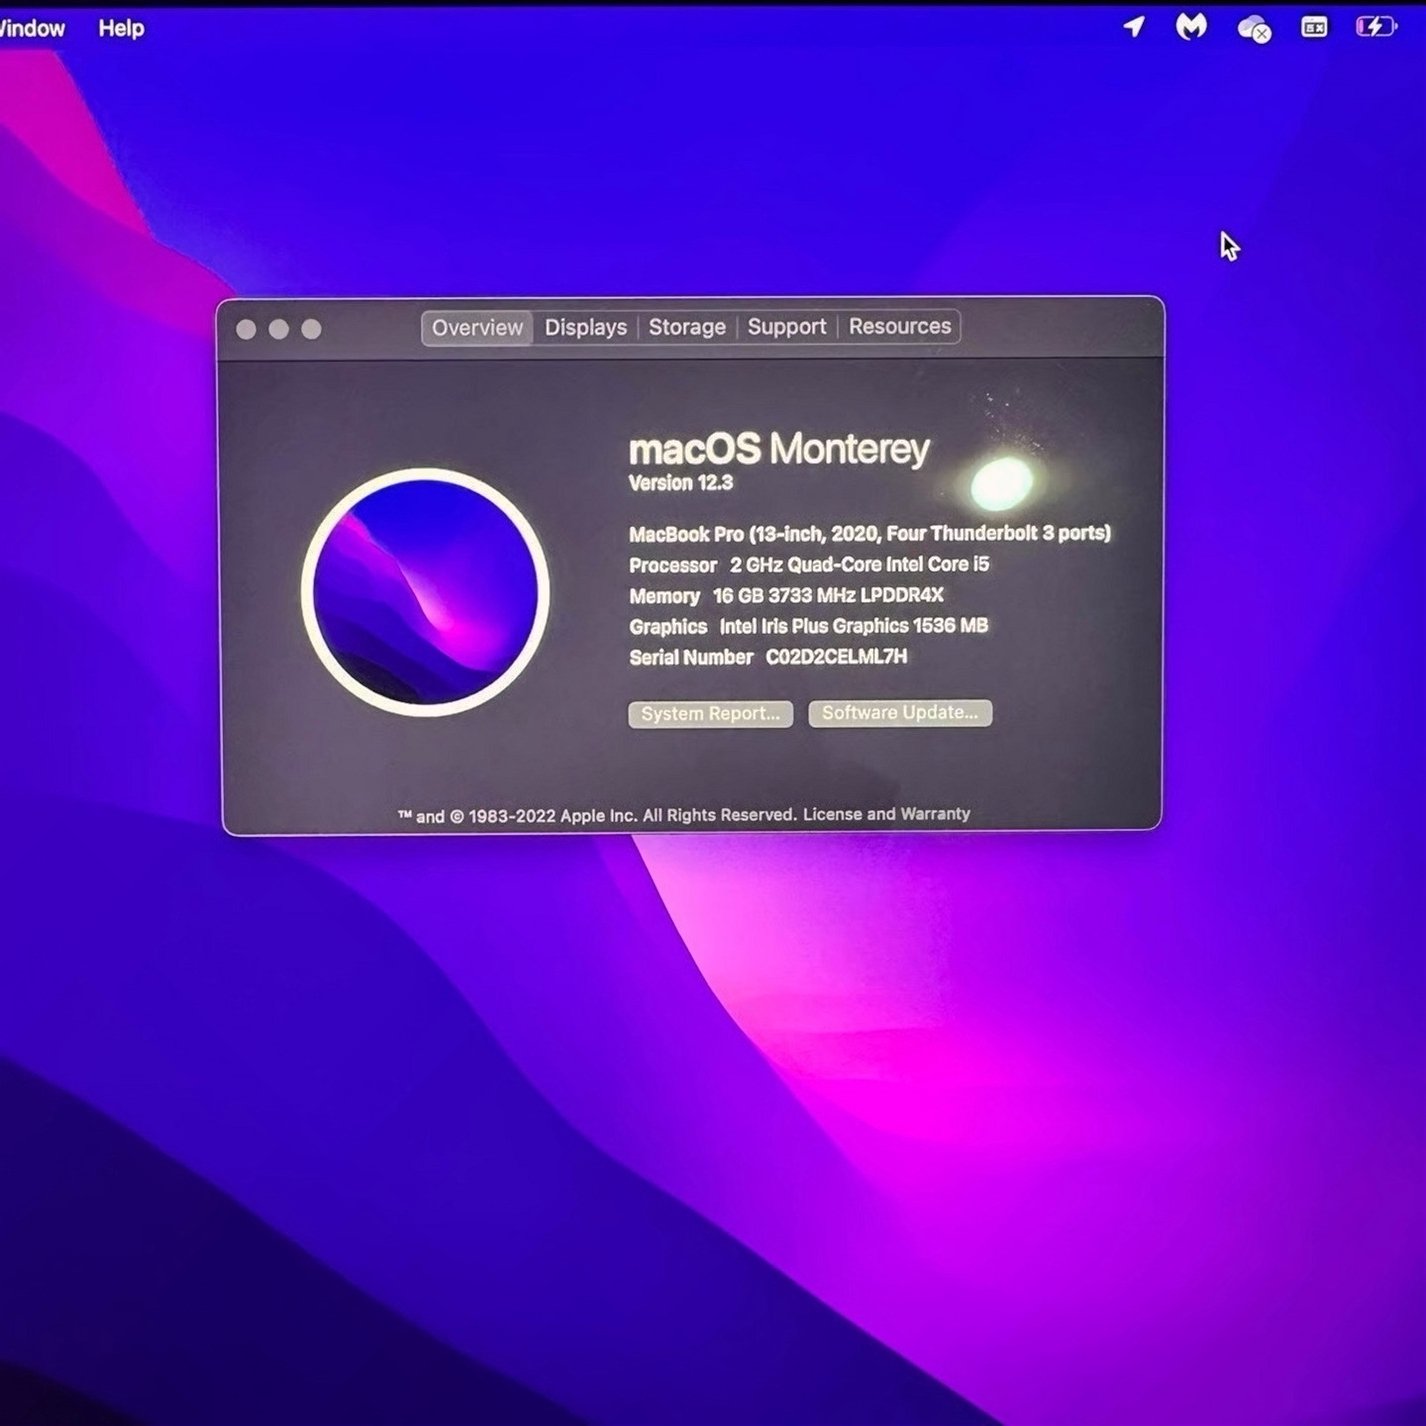The height and width of the screenshot is (1426, 1426).
Task: Open the Resources tab
Action: coord(900,326)
